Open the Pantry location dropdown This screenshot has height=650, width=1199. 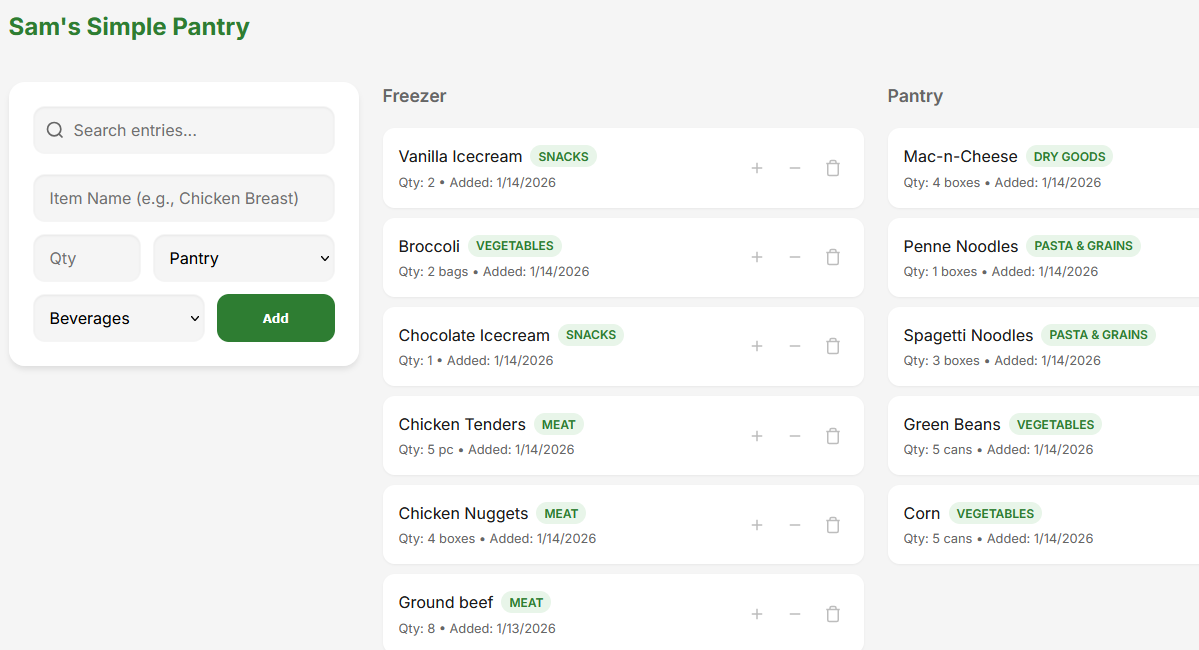[244, 258]
